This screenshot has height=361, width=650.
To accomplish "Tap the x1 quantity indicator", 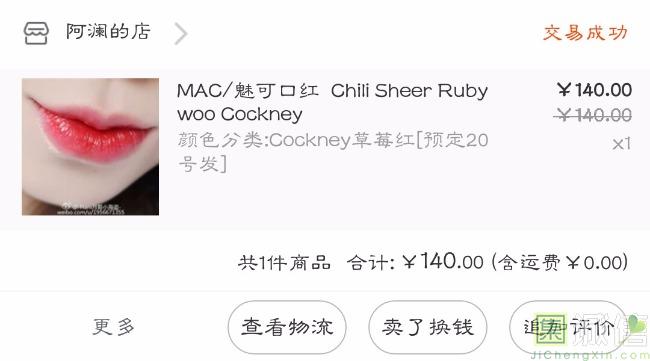I will (621, 144).
